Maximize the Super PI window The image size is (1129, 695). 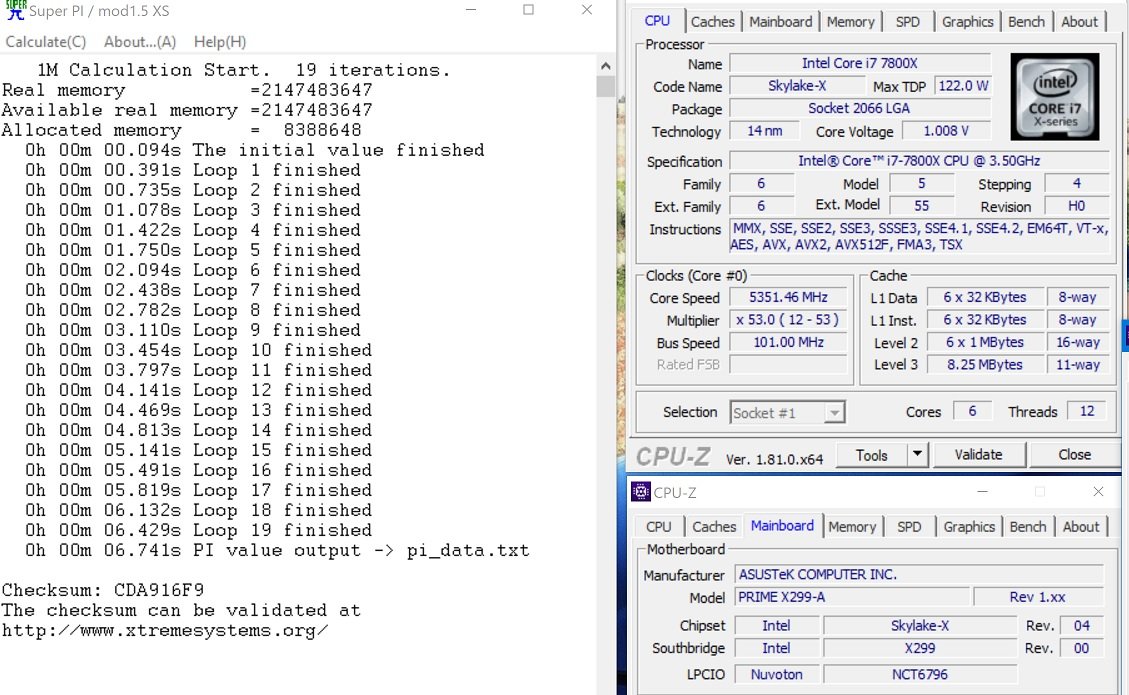[x=528, y=10]
